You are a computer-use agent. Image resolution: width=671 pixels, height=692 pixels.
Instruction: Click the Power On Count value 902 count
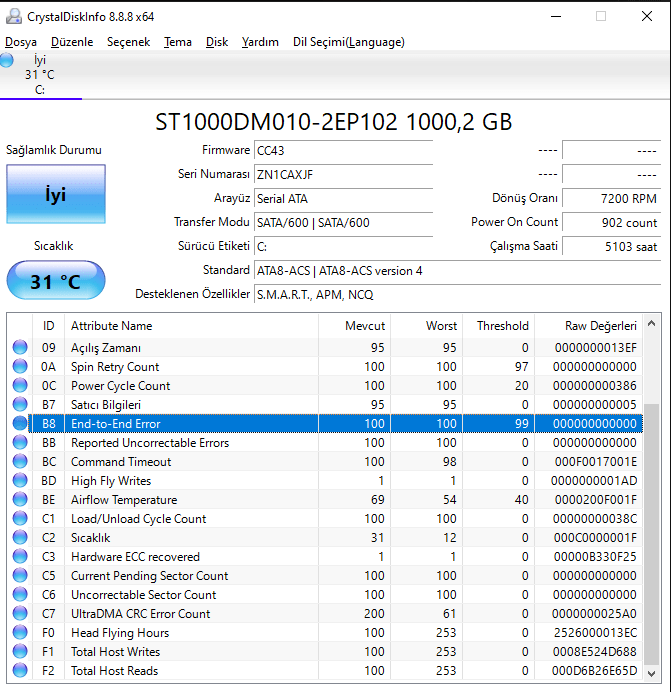[x=611, y=222]
